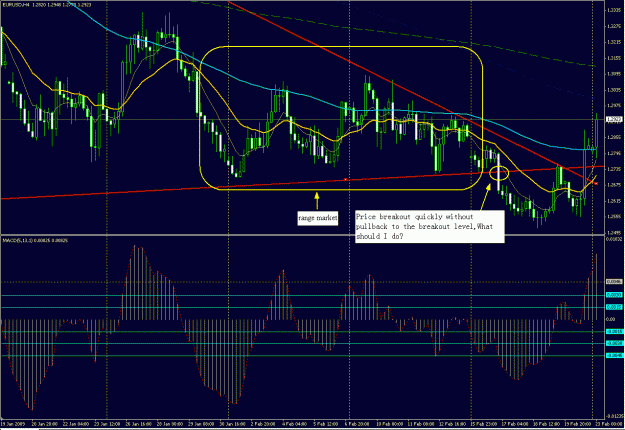The width and height of the screenshot is (625, 430).
Task: Select the cyan 0.0030 MACD level label
Action: point(614,295)
